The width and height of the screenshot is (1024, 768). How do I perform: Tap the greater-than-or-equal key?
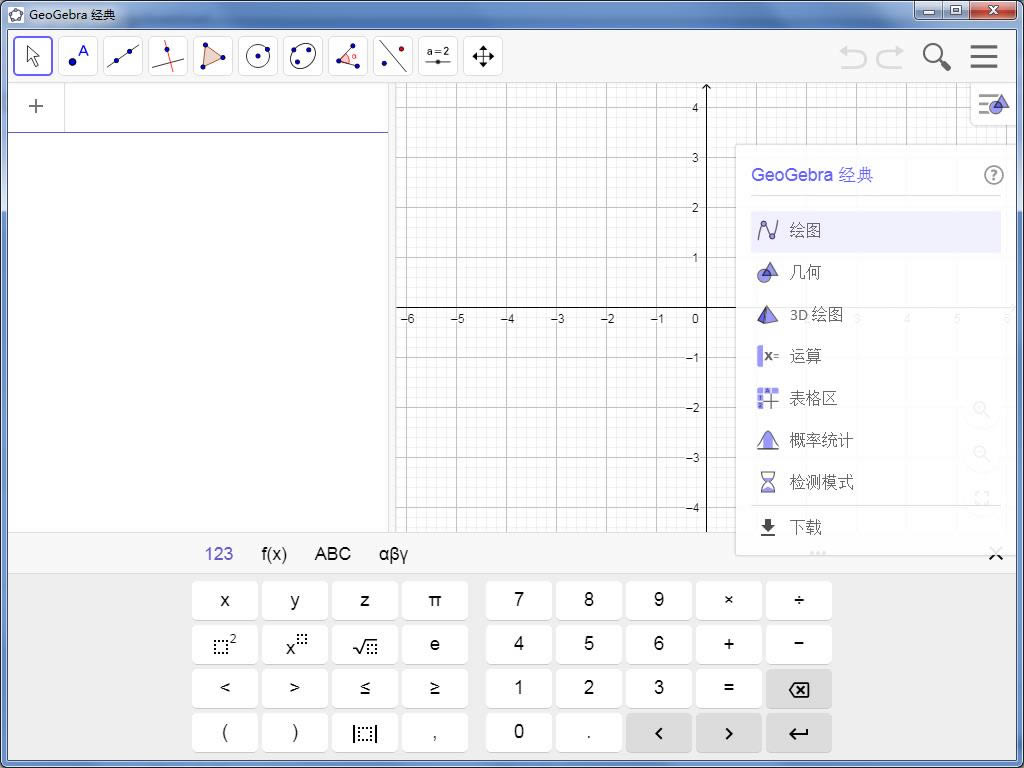point(435,688)
